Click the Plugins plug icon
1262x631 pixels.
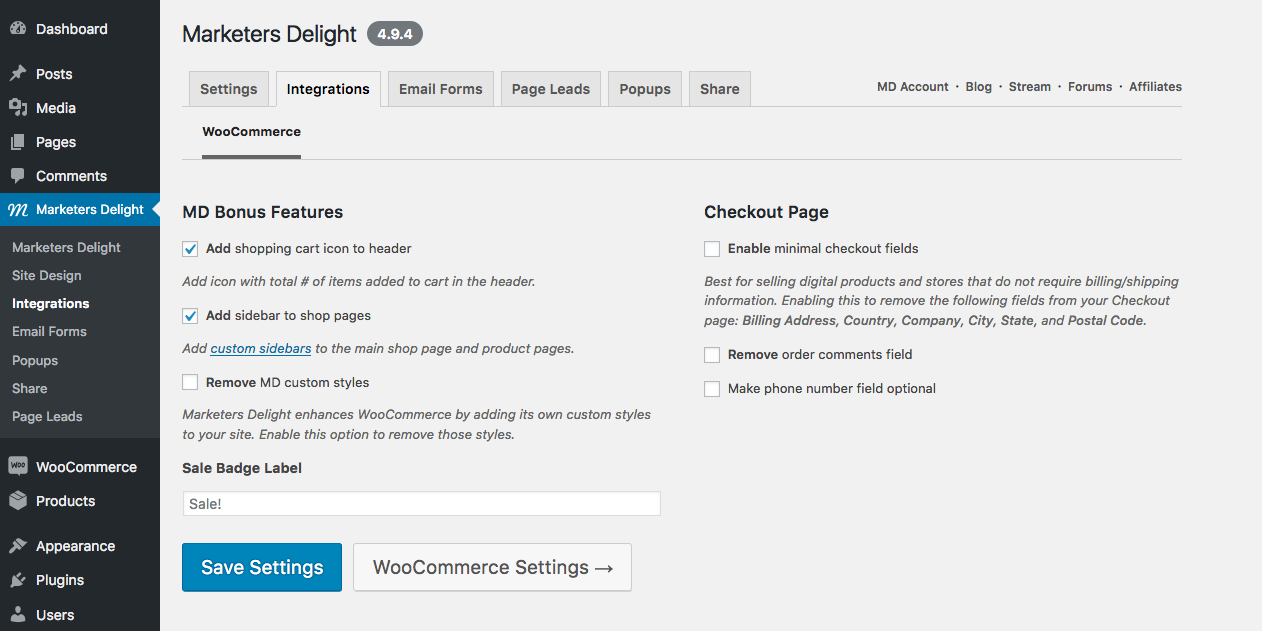coord(17,580)
